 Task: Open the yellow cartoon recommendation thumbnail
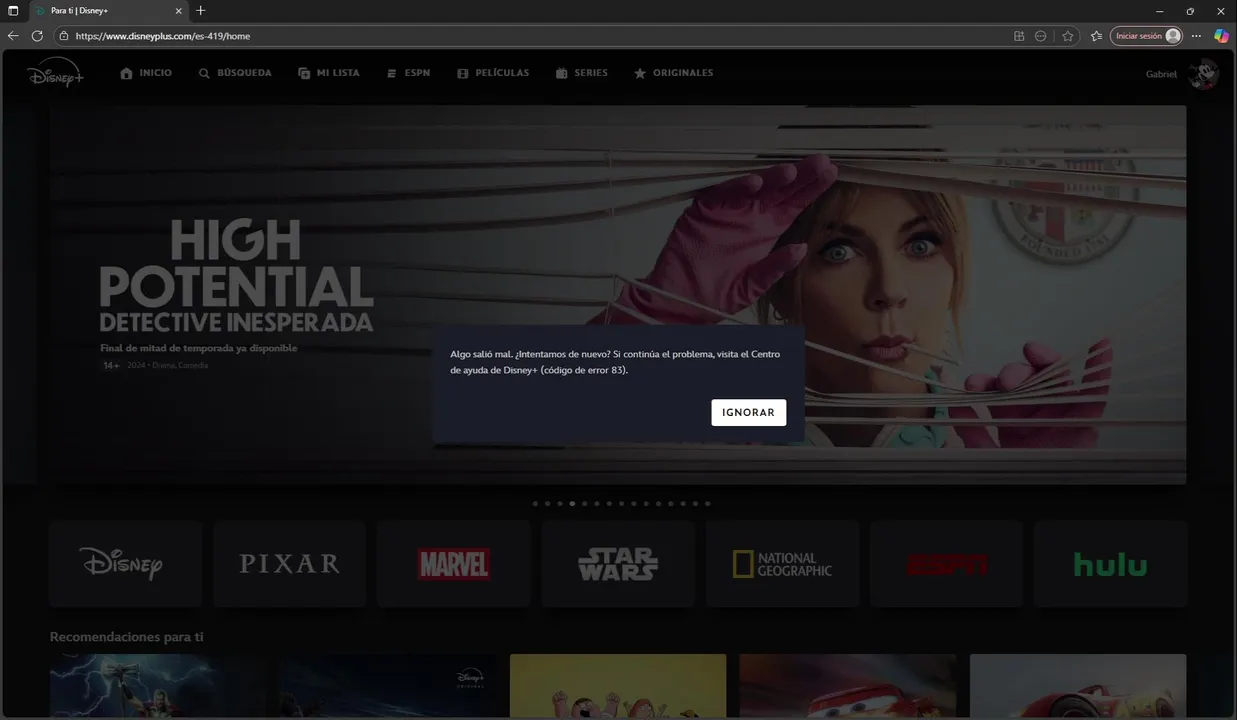pyautogui.click(x=618, y=687)
